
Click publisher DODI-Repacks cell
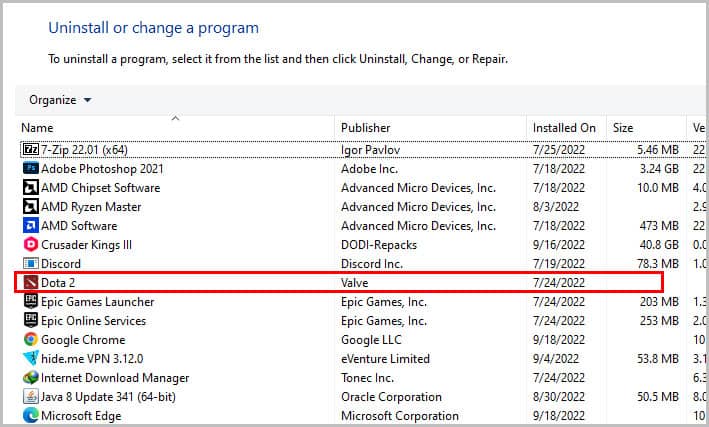378,244
